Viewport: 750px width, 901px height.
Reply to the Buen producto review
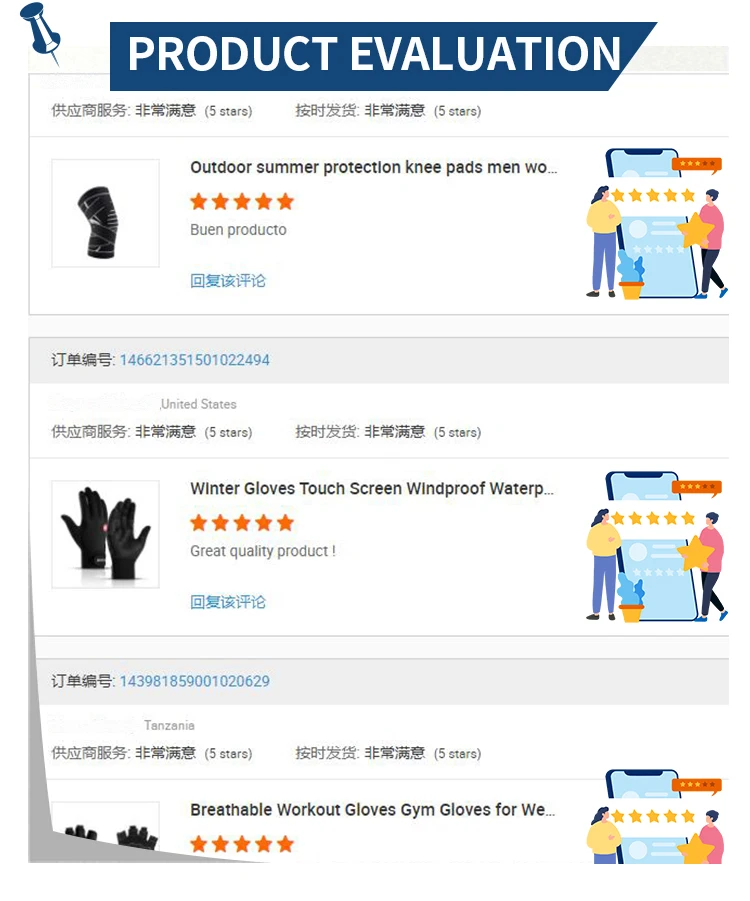(x=228, y=280)
